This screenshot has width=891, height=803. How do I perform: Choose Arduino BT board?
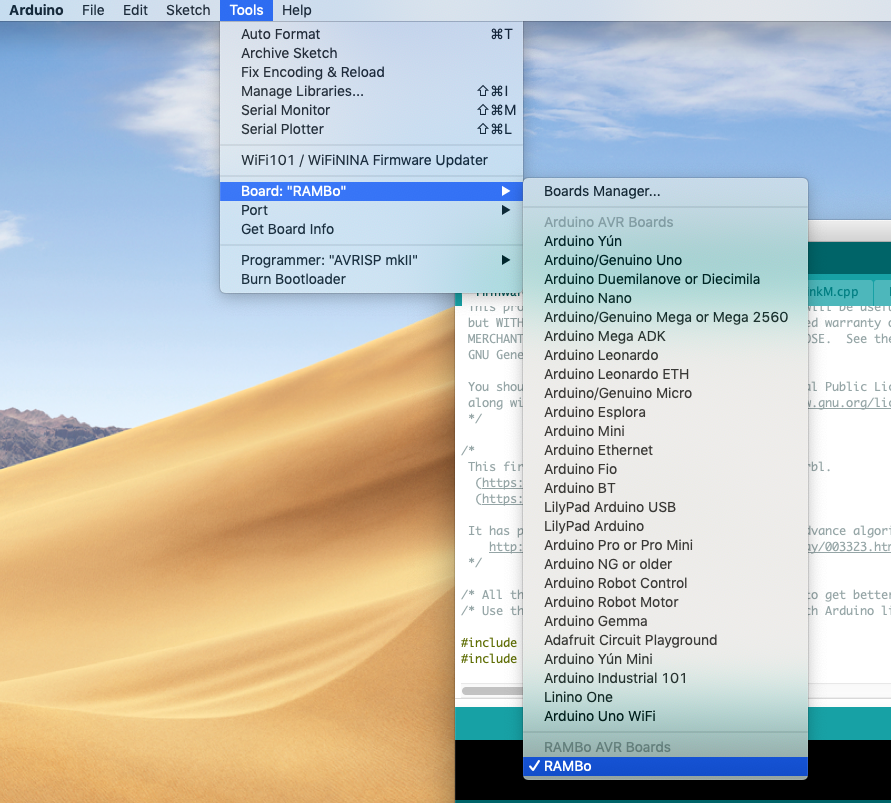665,488
